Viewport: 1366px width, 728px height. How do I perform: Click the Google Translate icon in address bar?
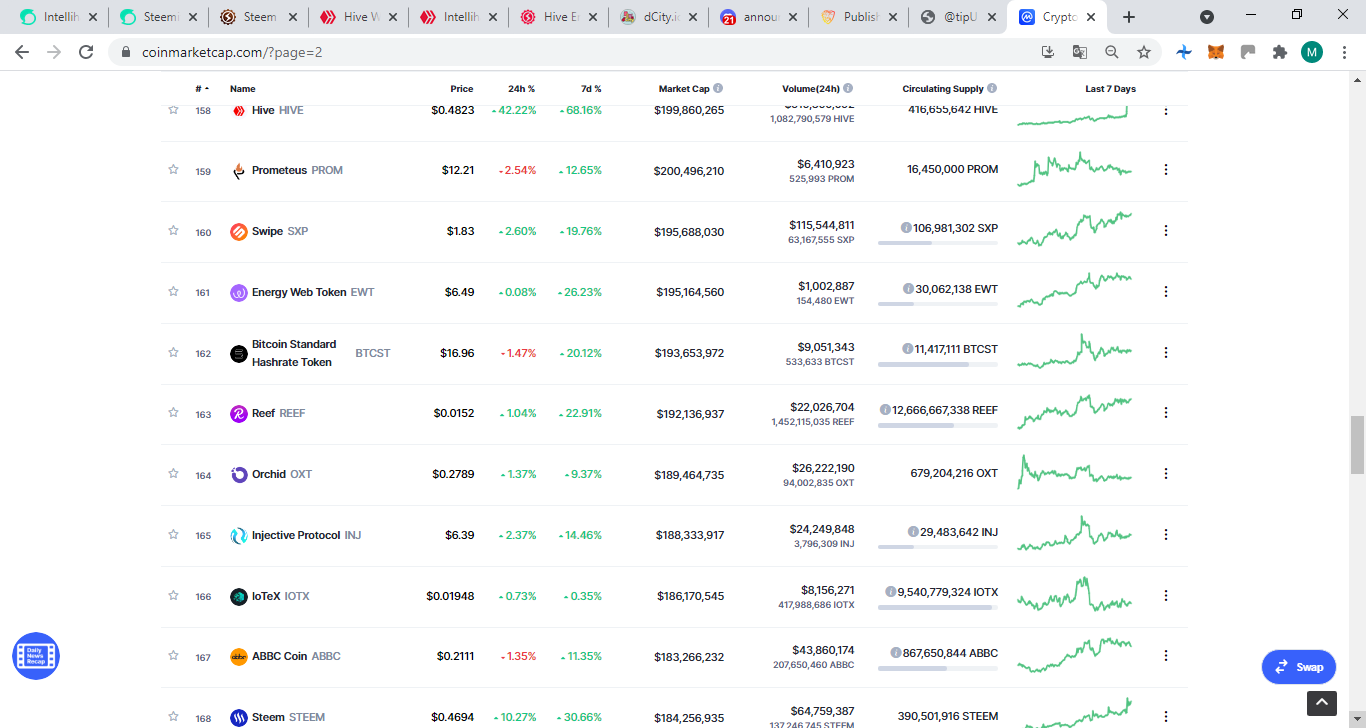tap(1080, 52)
